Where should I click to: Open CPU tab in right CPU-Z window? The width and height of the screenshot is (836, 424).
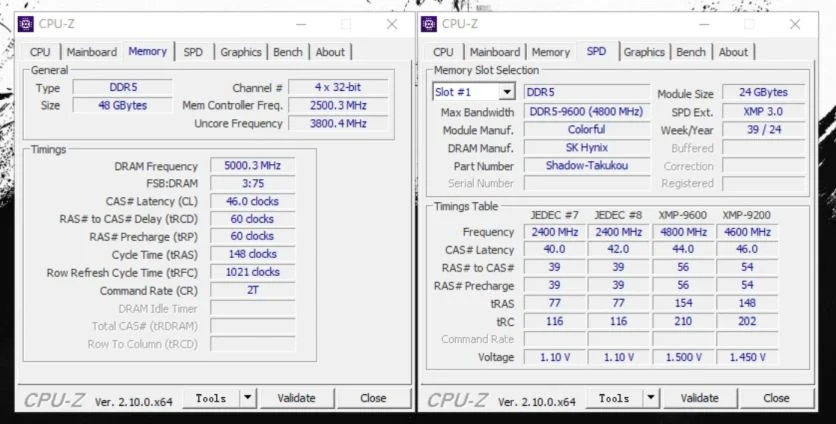tap(443, 52)
